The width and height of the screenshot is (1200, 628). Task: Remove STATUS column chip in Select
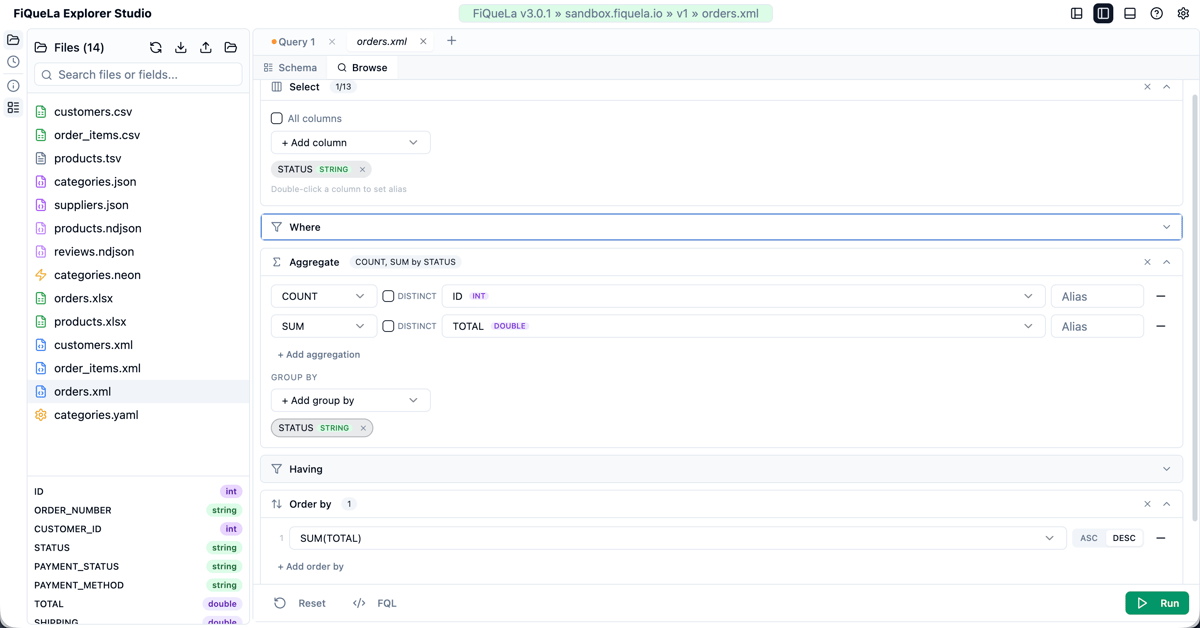pyautogui.click(x=362, y=169)
